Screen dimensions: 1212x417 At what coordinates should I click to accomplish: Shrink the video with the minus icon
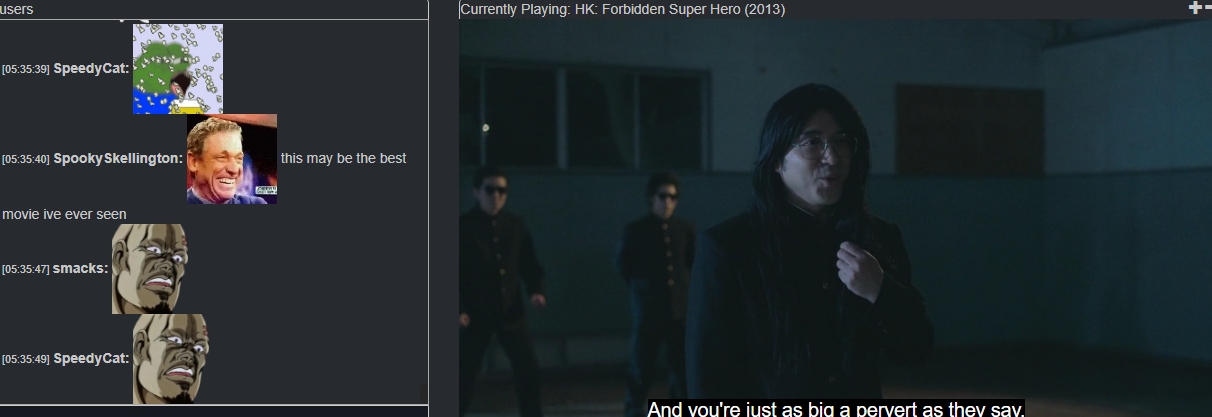tap(1206, 8)
